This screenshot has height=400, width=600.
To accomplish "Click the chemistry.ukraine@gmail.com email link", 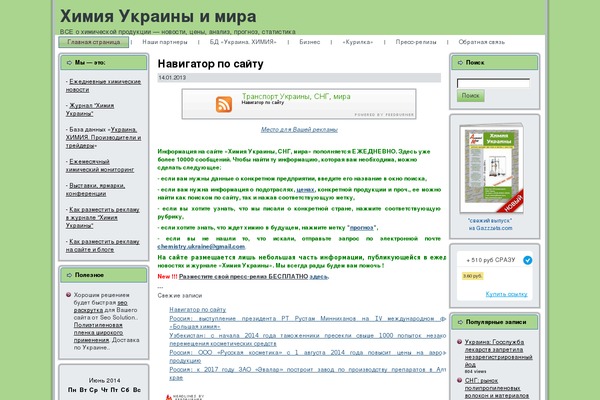I will 201,247.
